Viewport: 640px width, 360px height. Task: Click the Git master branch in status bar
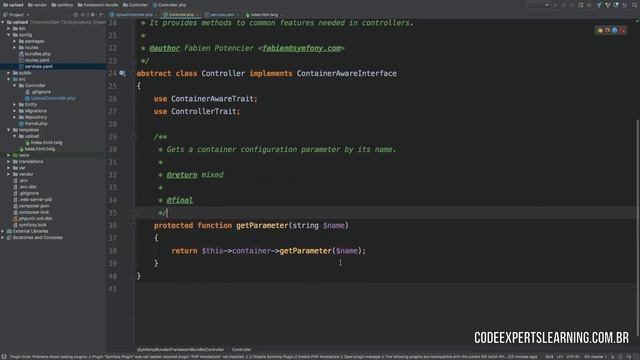[x=594, y=357]
